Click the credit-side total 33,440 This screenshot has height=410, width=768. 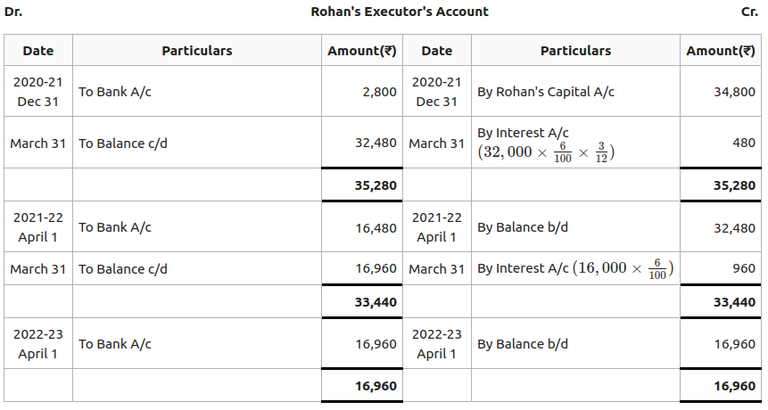click(x=735, y=301)
